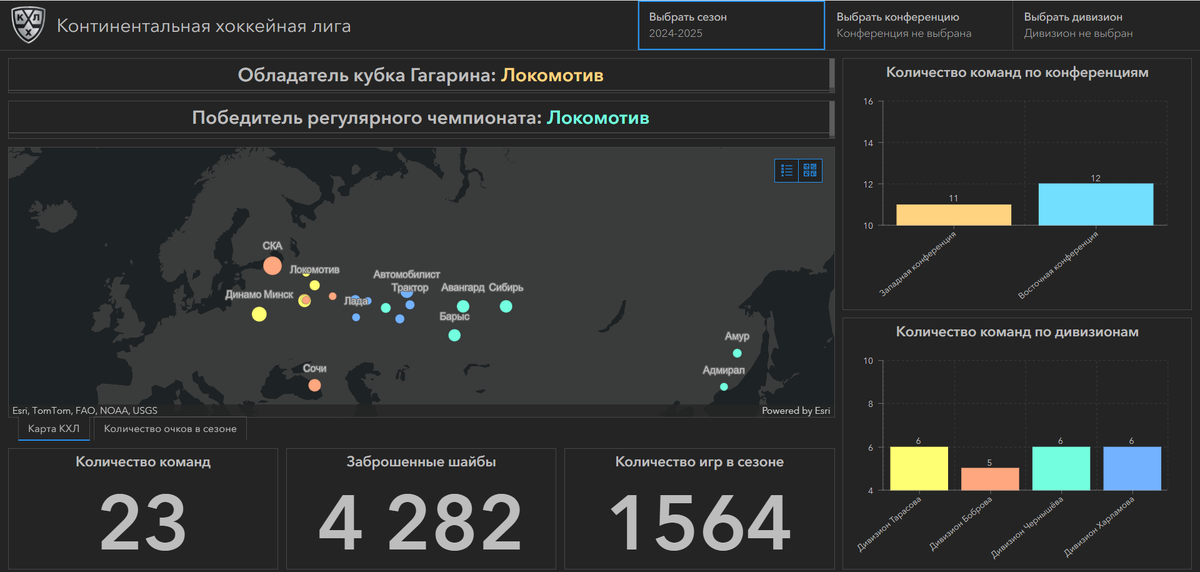Click the Локомотив label on map

(x=315, y=270)
